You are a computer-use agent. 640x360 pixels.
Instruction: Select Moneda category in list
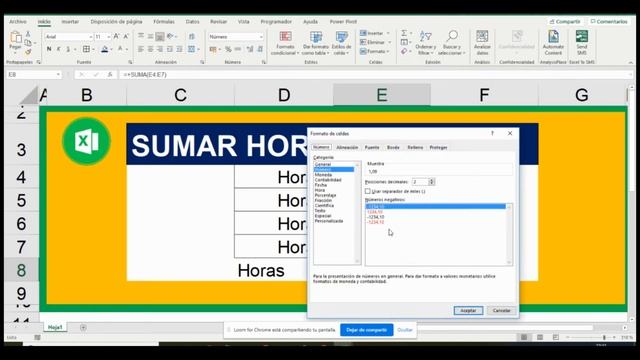point(323,175)
